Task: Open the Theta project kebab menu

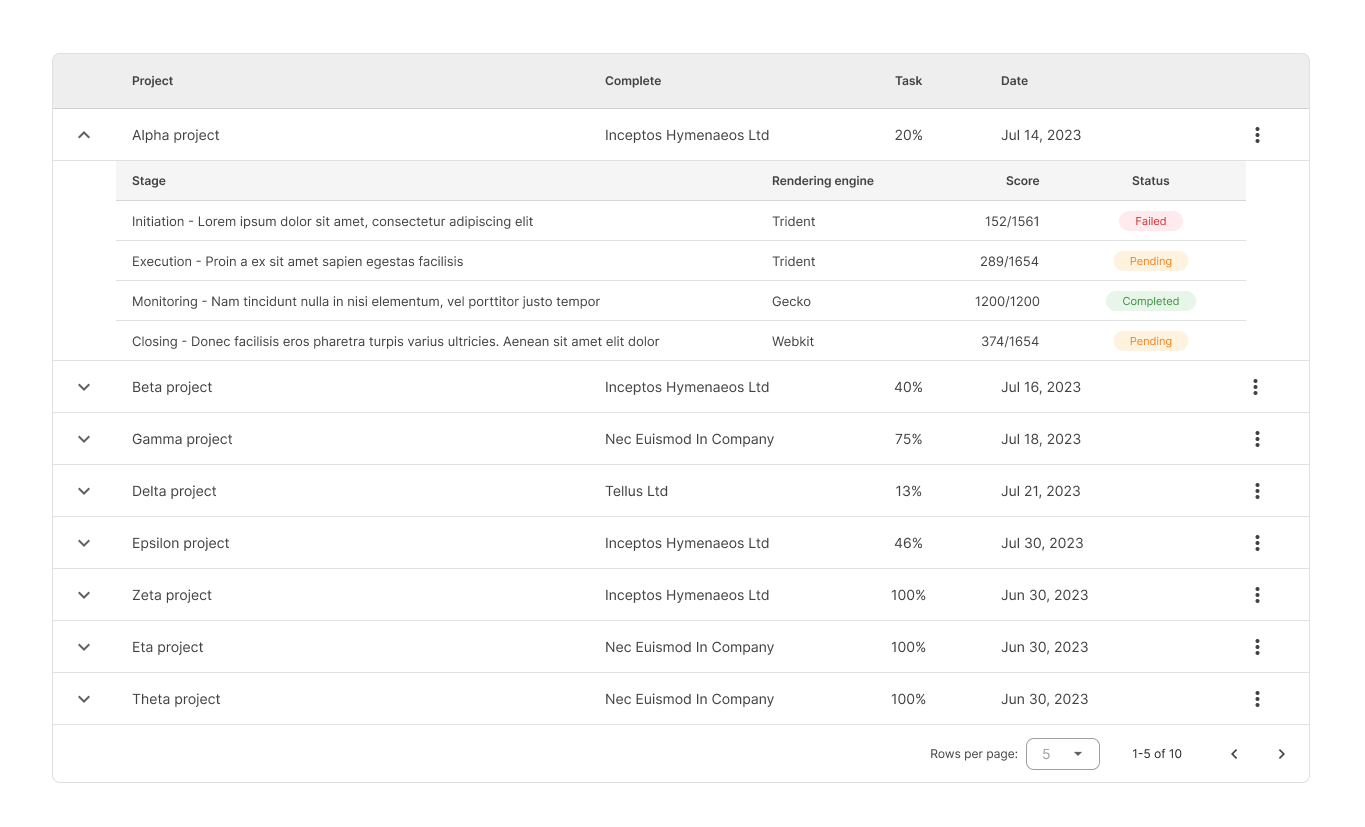Action: [1257, 699]
